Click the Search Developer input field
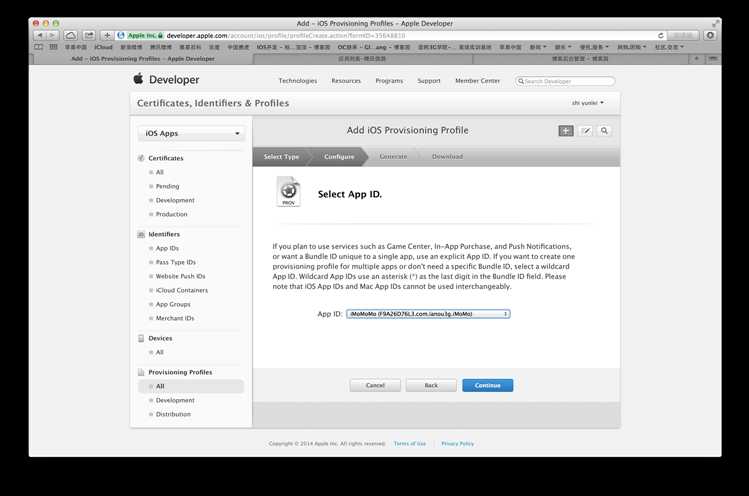This screenshot has width=749, height=496. 565,81
